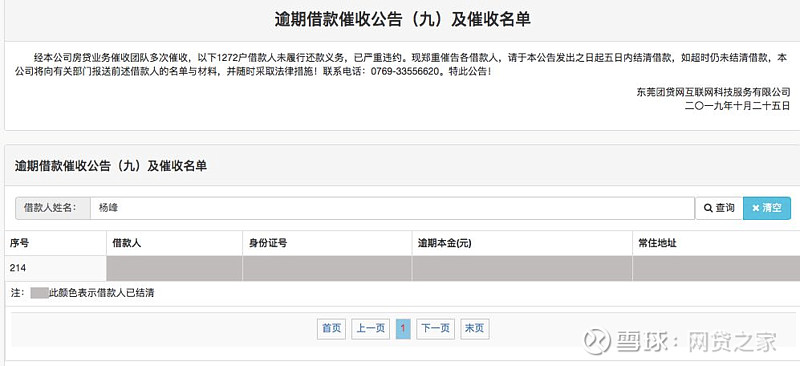The height and width of the screenshot is (366, 800).
Task: Focus the 借款人姓名 input containing 杨峰
Action: tap(392, 208)
